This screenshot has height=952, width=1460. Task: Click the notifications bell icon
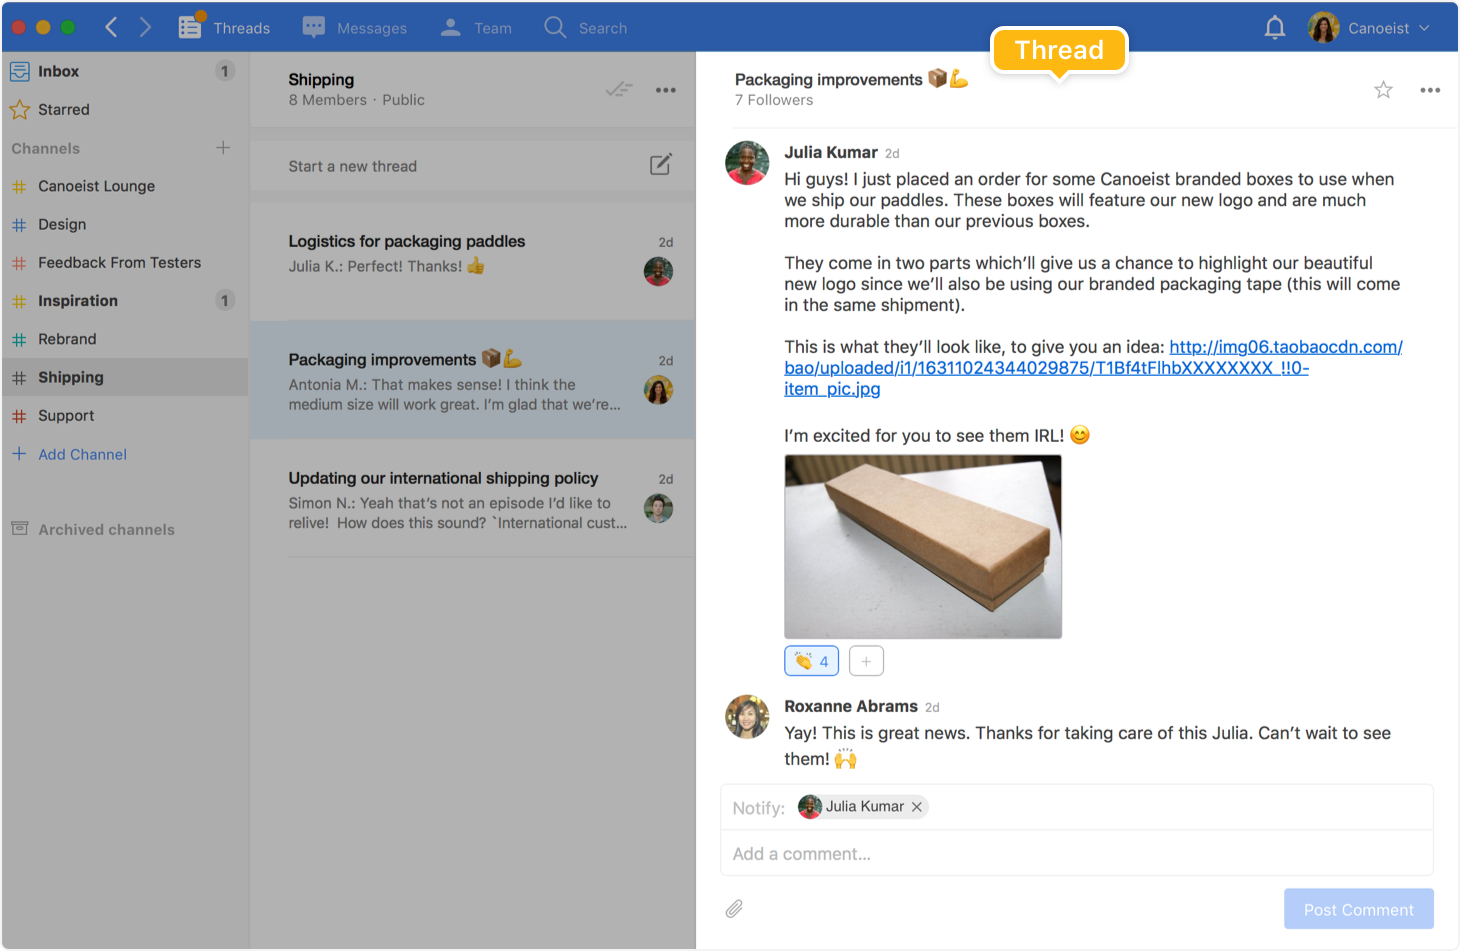pos(1274,28)
